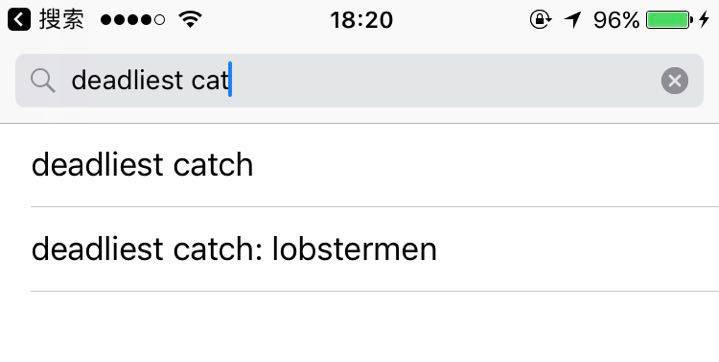This screenshot has height=362, width=719.
Task: Tap the Wi-Fi status icon
Action: [190, 19]
